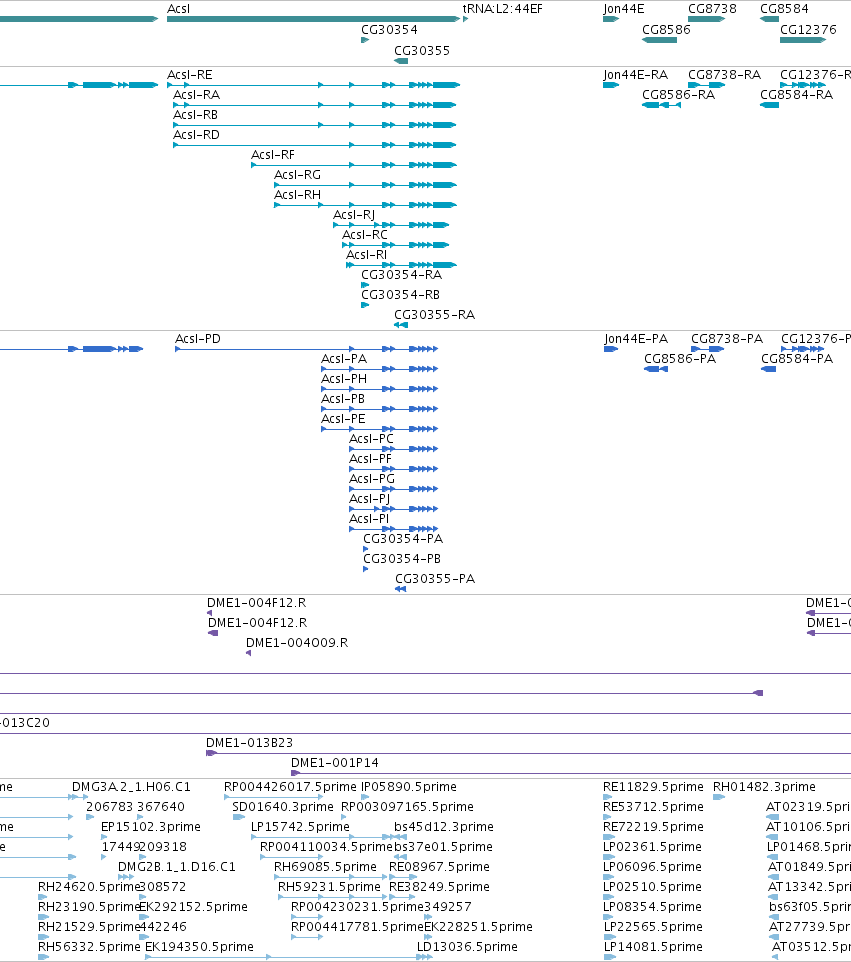Image resolution: width=851 pixels, height=962 pixels.
Task: Click transcript label Acsl-RJ
Action: (354, 215)
